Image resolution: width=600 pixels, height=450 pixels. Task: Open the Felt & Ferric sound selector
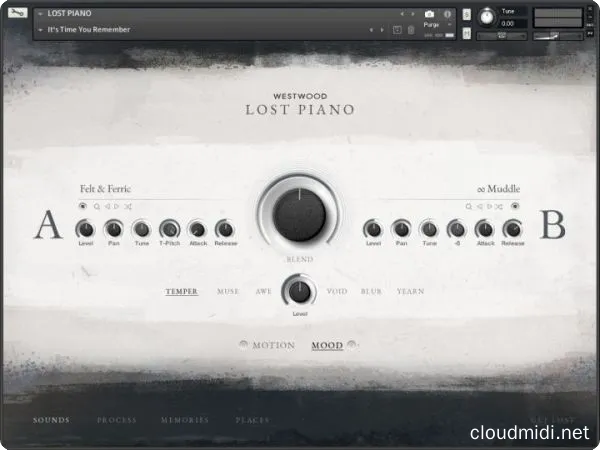point(105,189)
